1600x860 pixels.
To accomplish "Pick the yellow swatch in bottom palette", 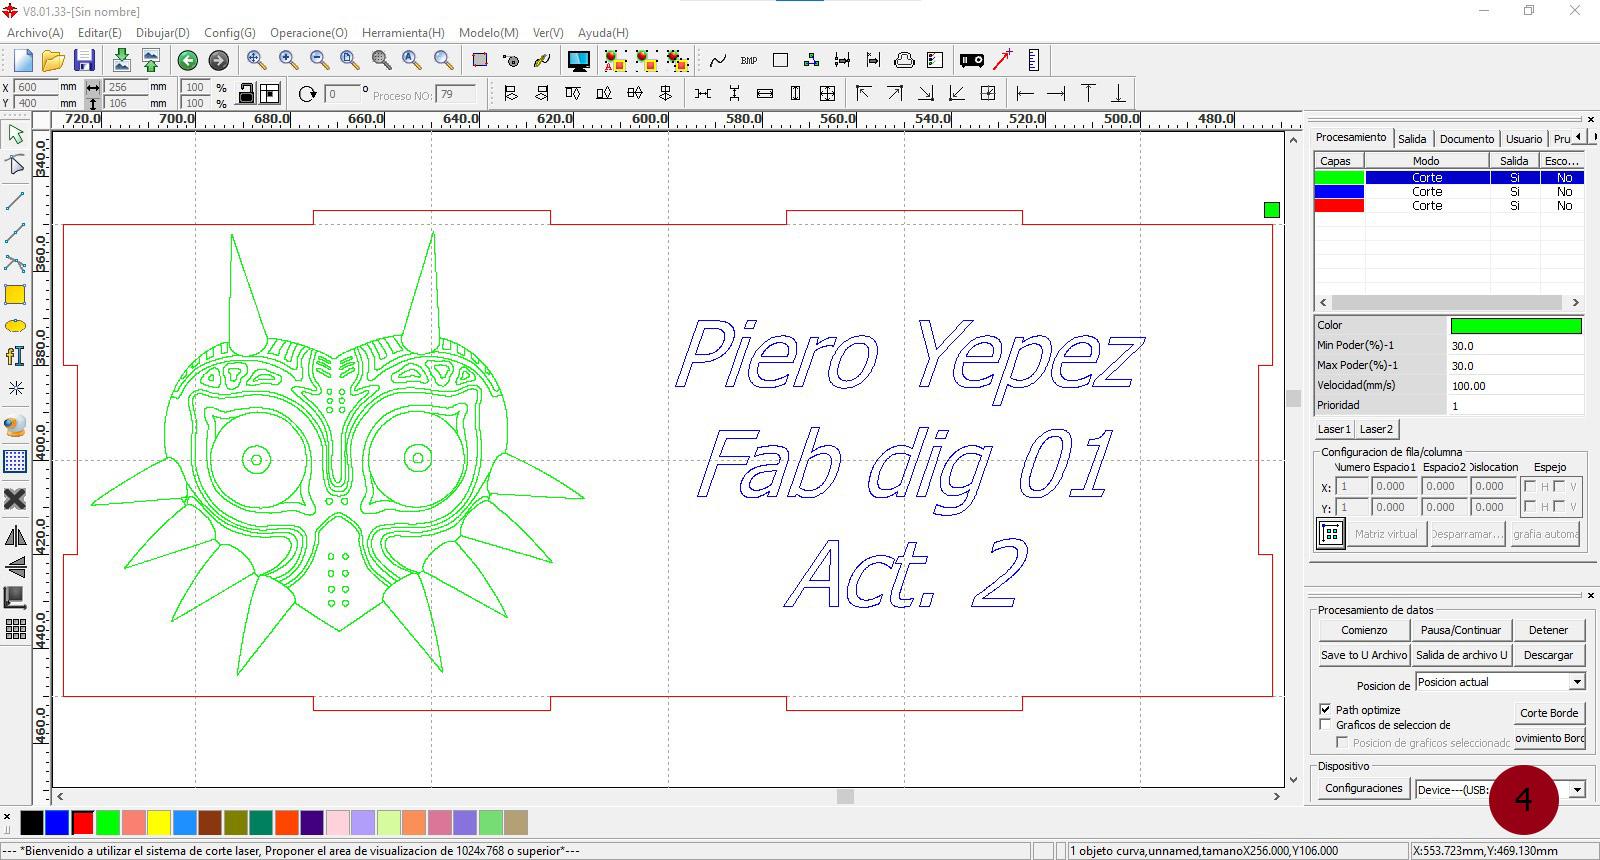I will coord(159,823).
